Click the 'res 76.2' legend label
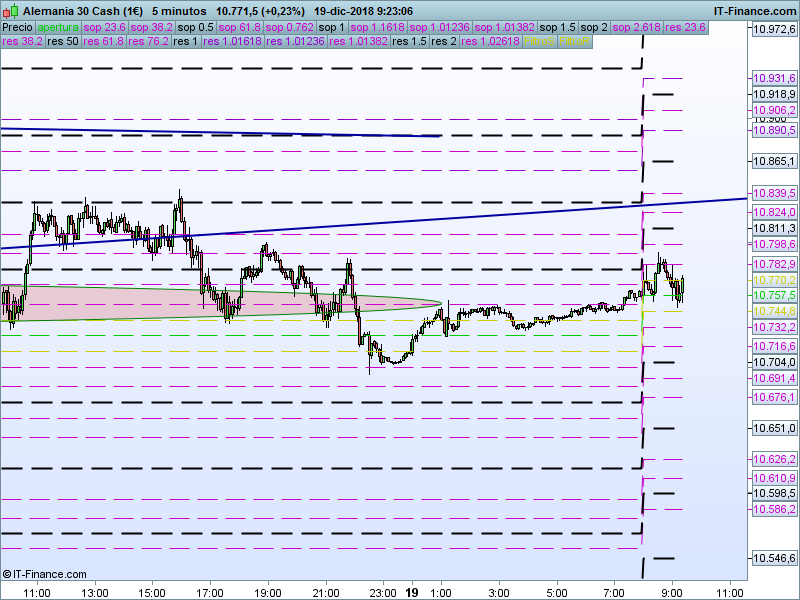The image size is (800, 600). [x=148, y=41]
